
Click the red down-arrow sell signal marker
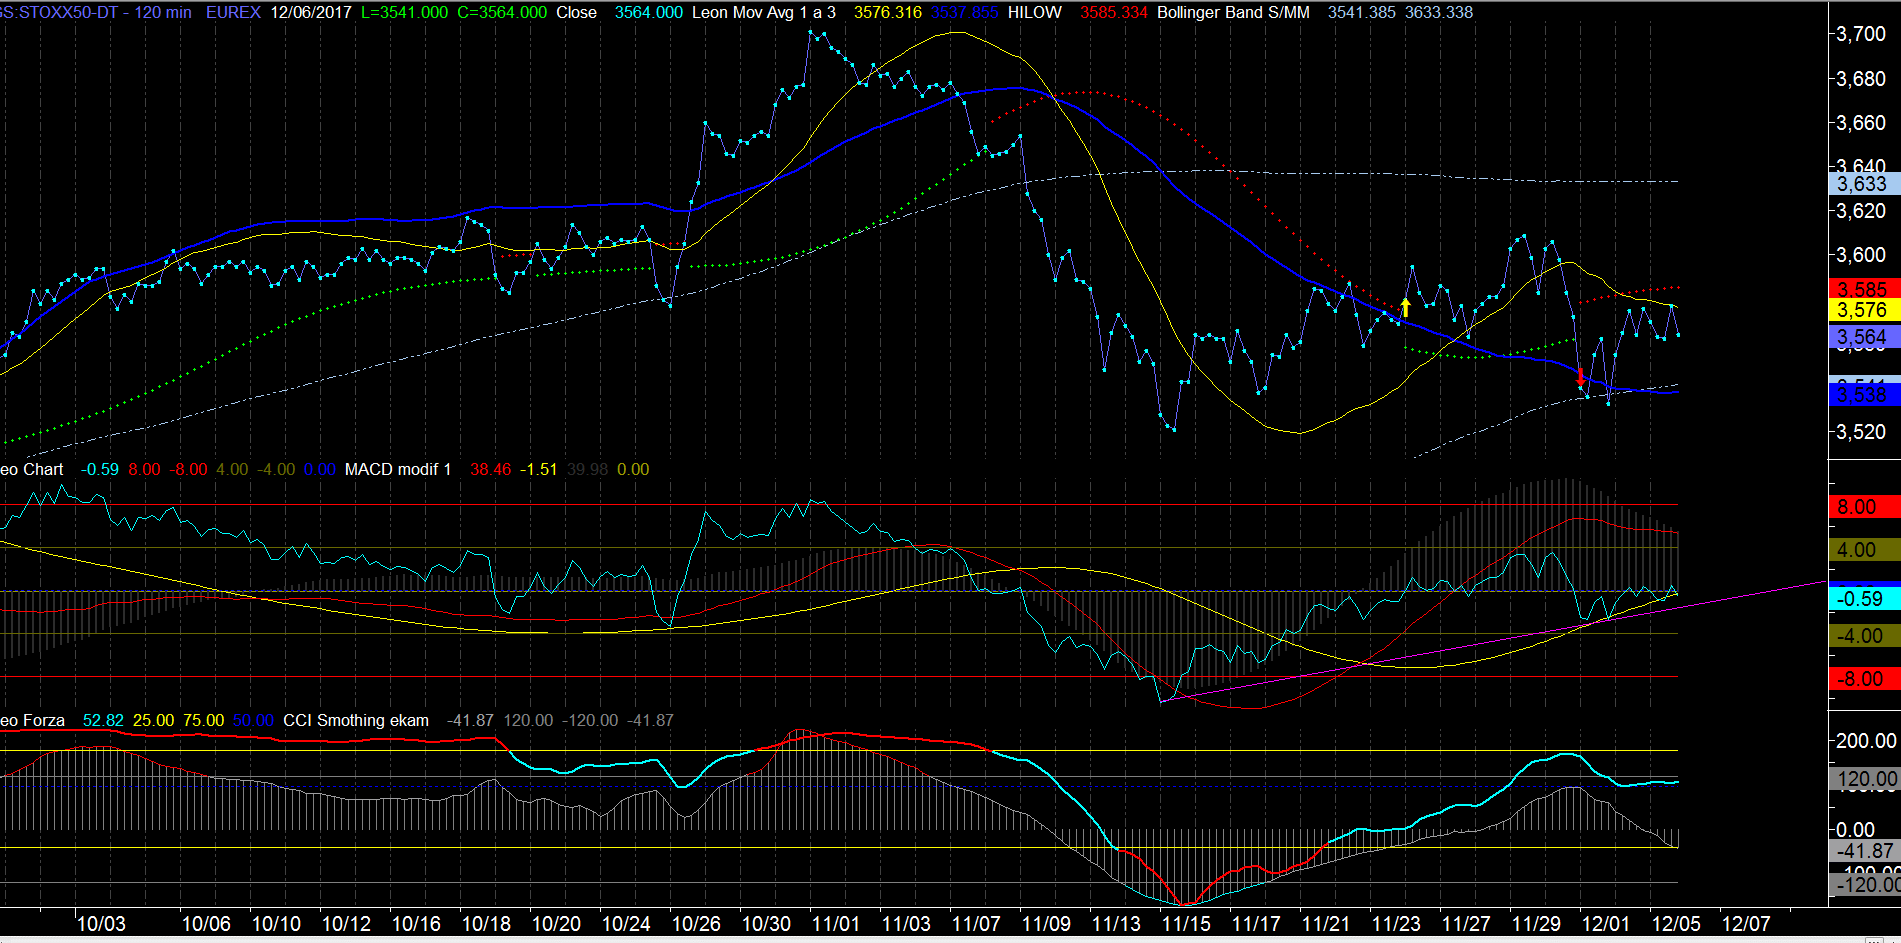click(x=1580, y=377)
